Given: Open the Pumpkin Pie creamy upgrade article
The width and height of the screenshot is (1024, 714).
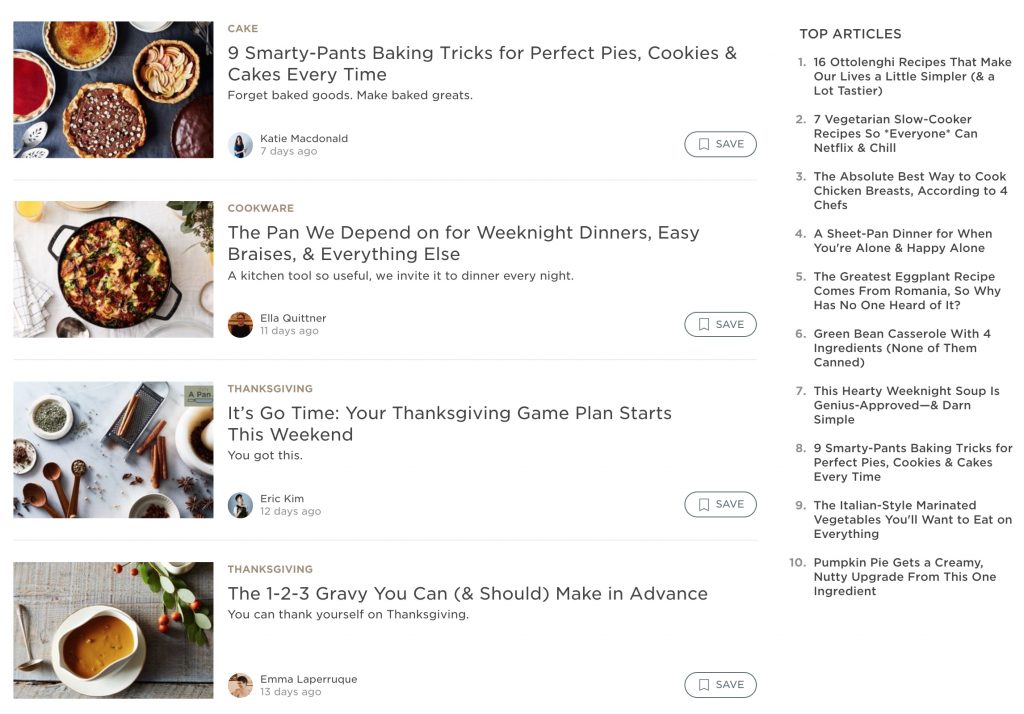Looking at the screenshot, I should click(904, 577).
